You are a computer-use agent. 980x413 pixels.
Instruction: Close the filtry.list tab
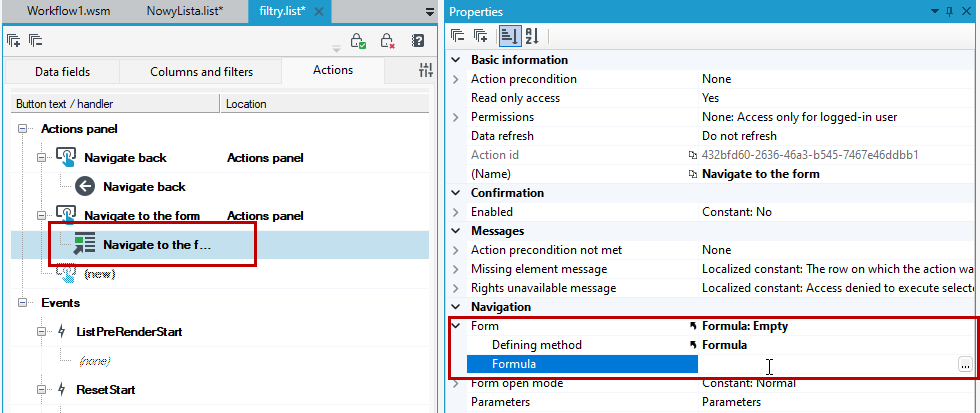click(319, 11)
